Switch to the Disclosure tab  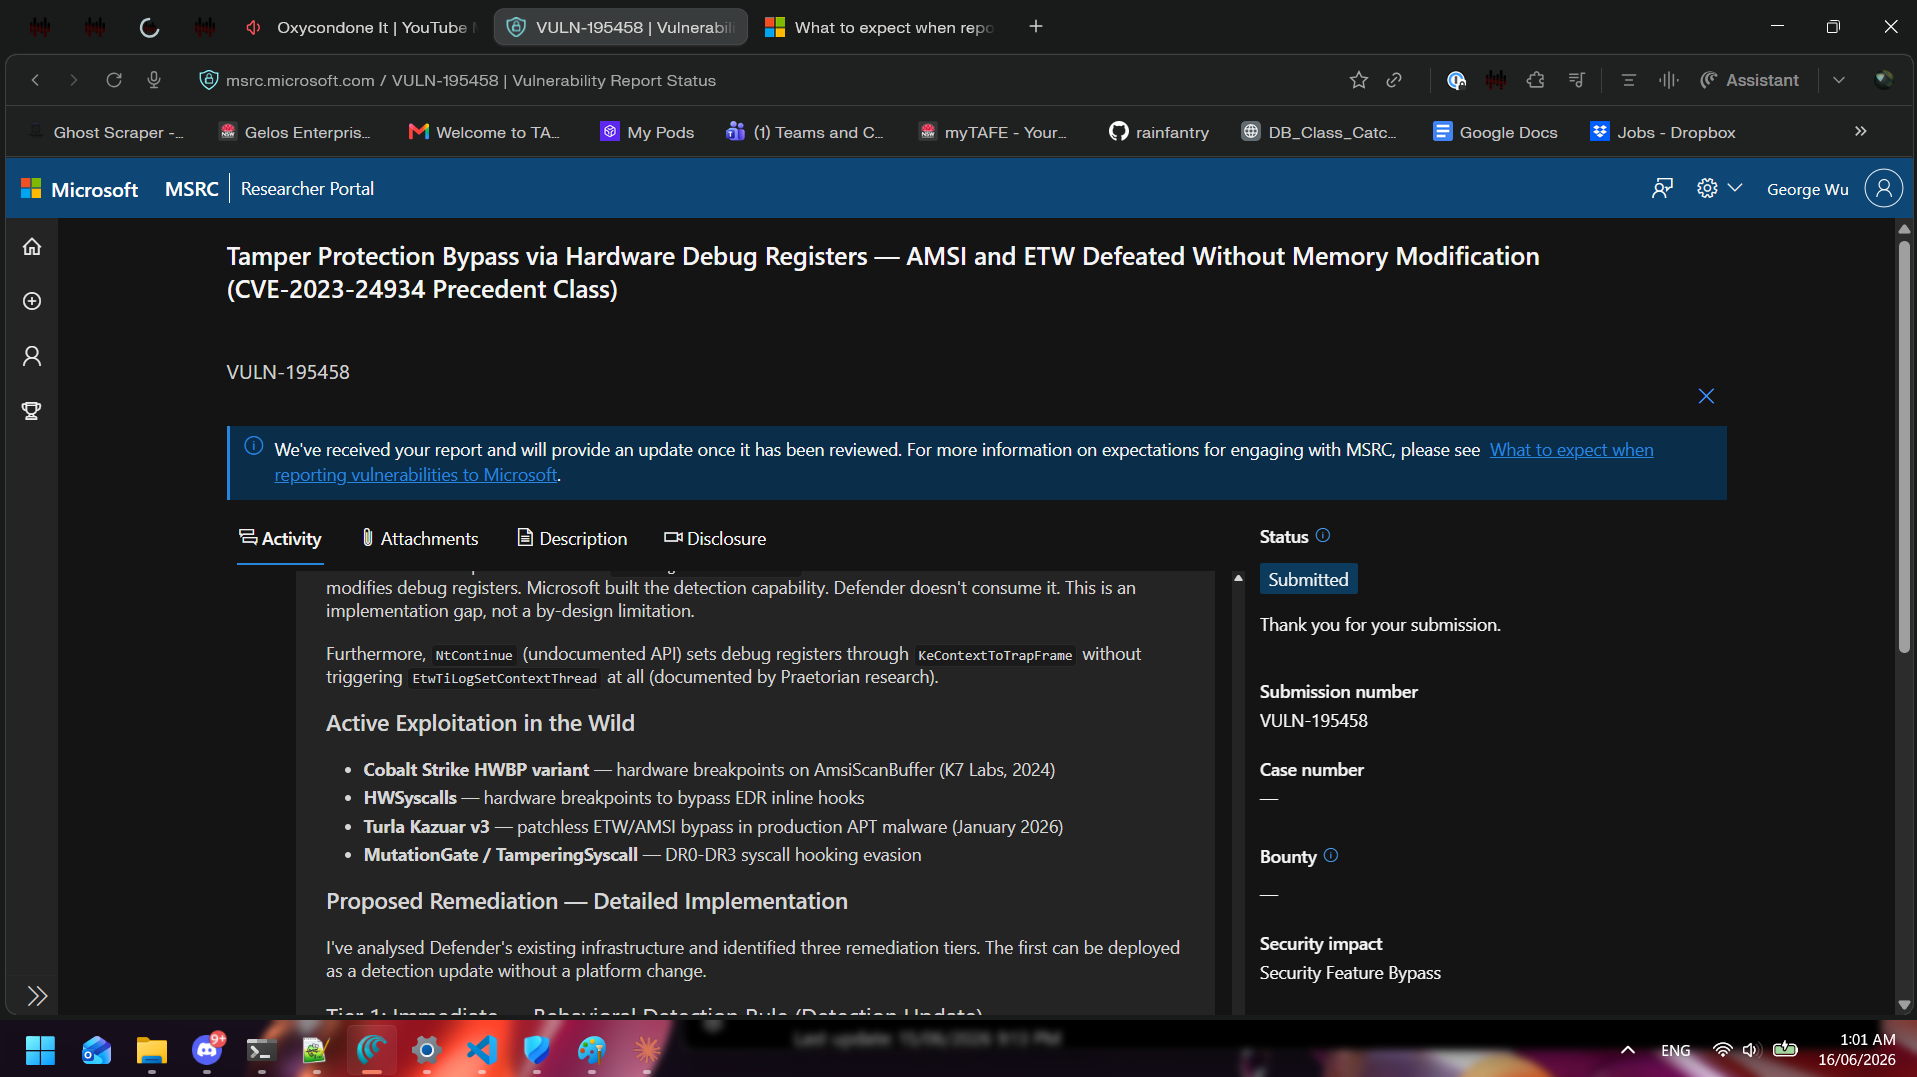(715, 539)
